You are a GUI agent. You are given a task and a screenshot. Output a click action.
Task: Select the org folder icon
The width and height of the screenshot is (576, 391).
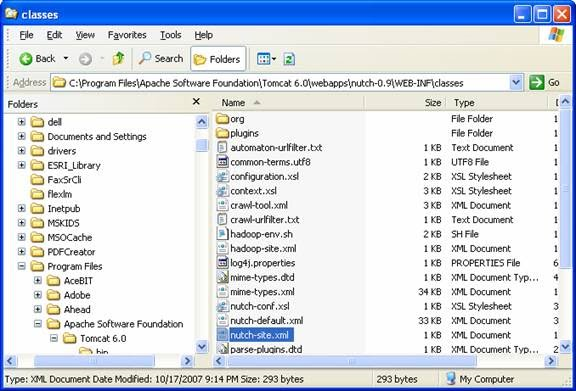(x=223, y=119)
